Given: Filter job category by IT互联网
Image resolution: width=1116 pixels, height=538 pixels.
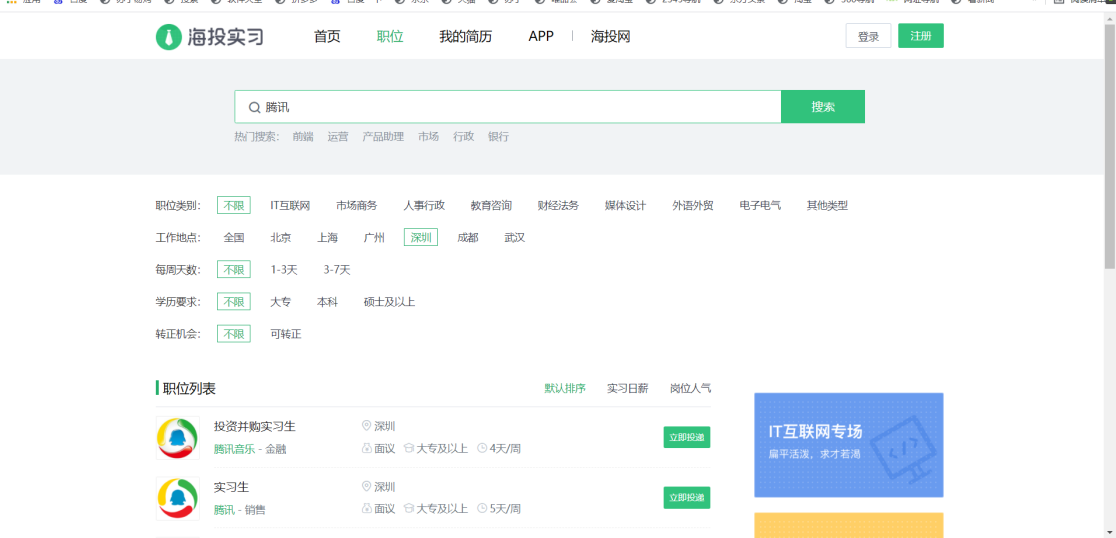Looking at the screenshot, I should (290, 206).
